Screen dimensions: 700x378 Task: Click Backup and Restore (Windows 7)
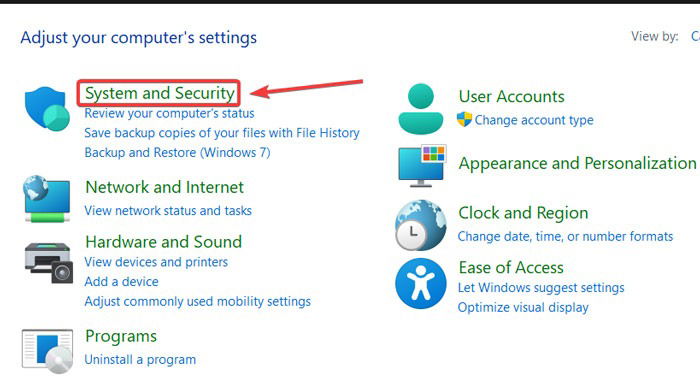(x=177, y=153)
